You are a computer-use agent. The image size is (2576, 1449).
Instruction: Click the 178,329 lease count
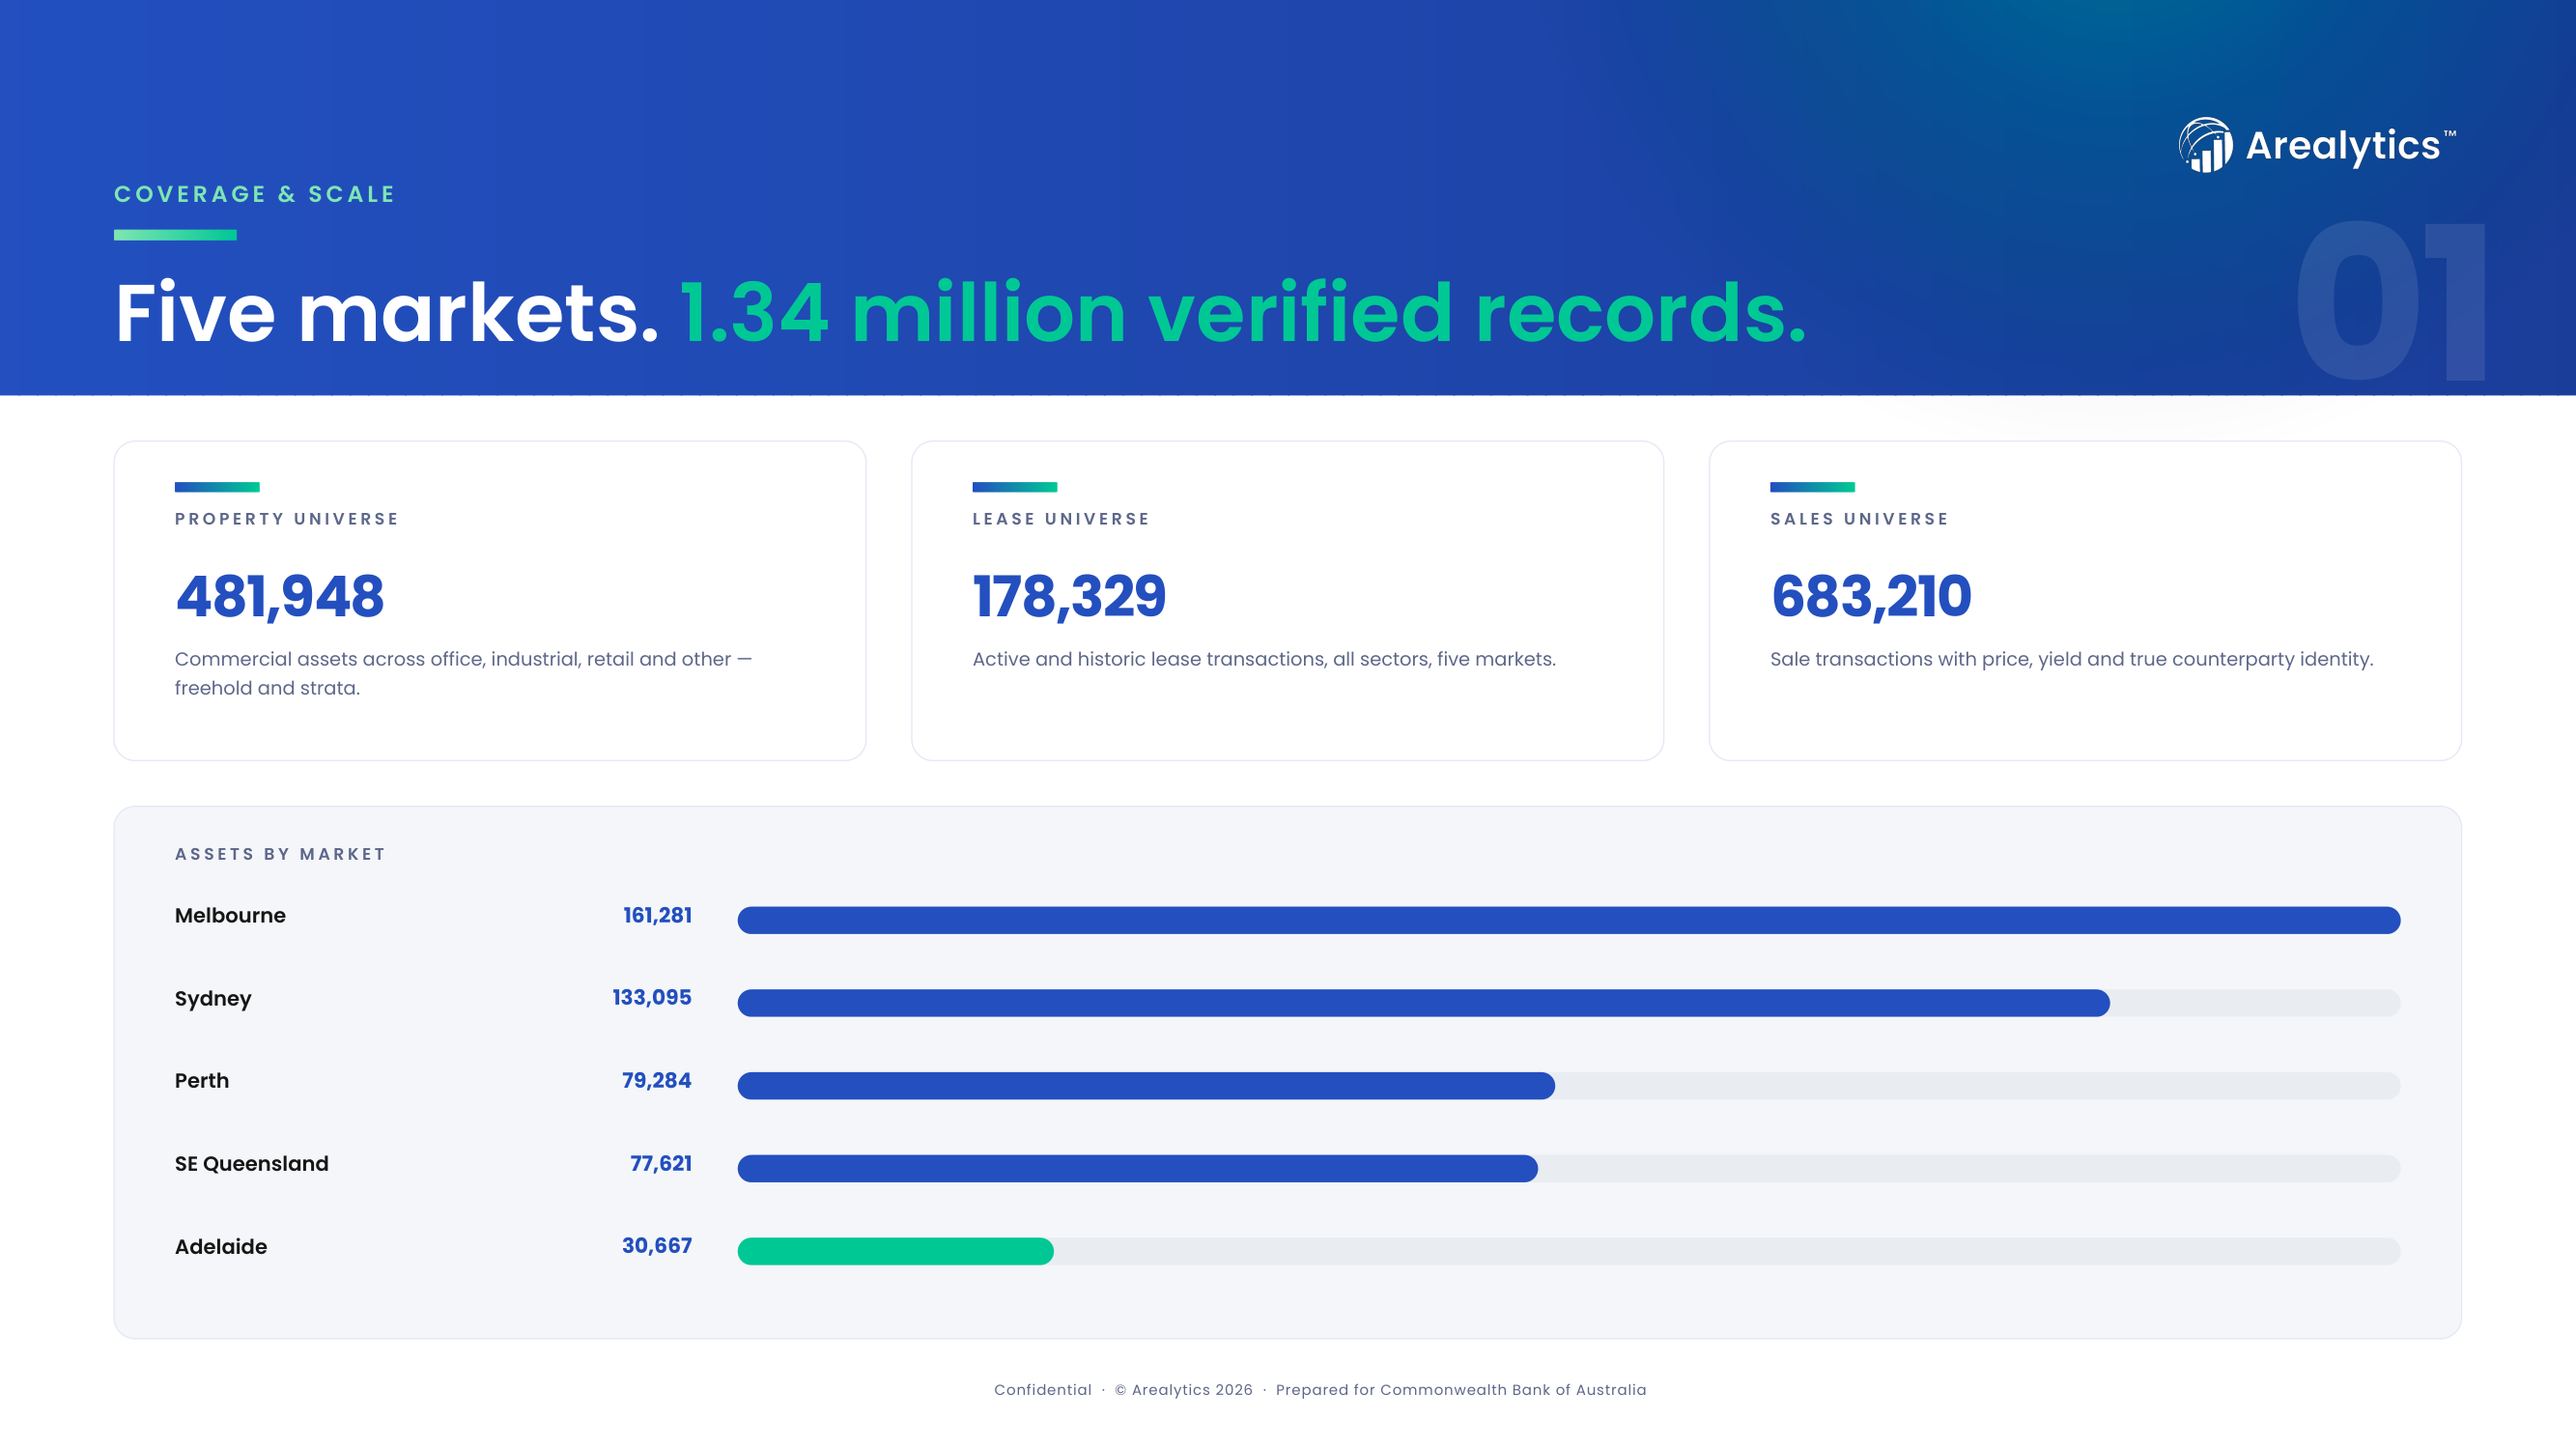click(x=1069, y=597)
